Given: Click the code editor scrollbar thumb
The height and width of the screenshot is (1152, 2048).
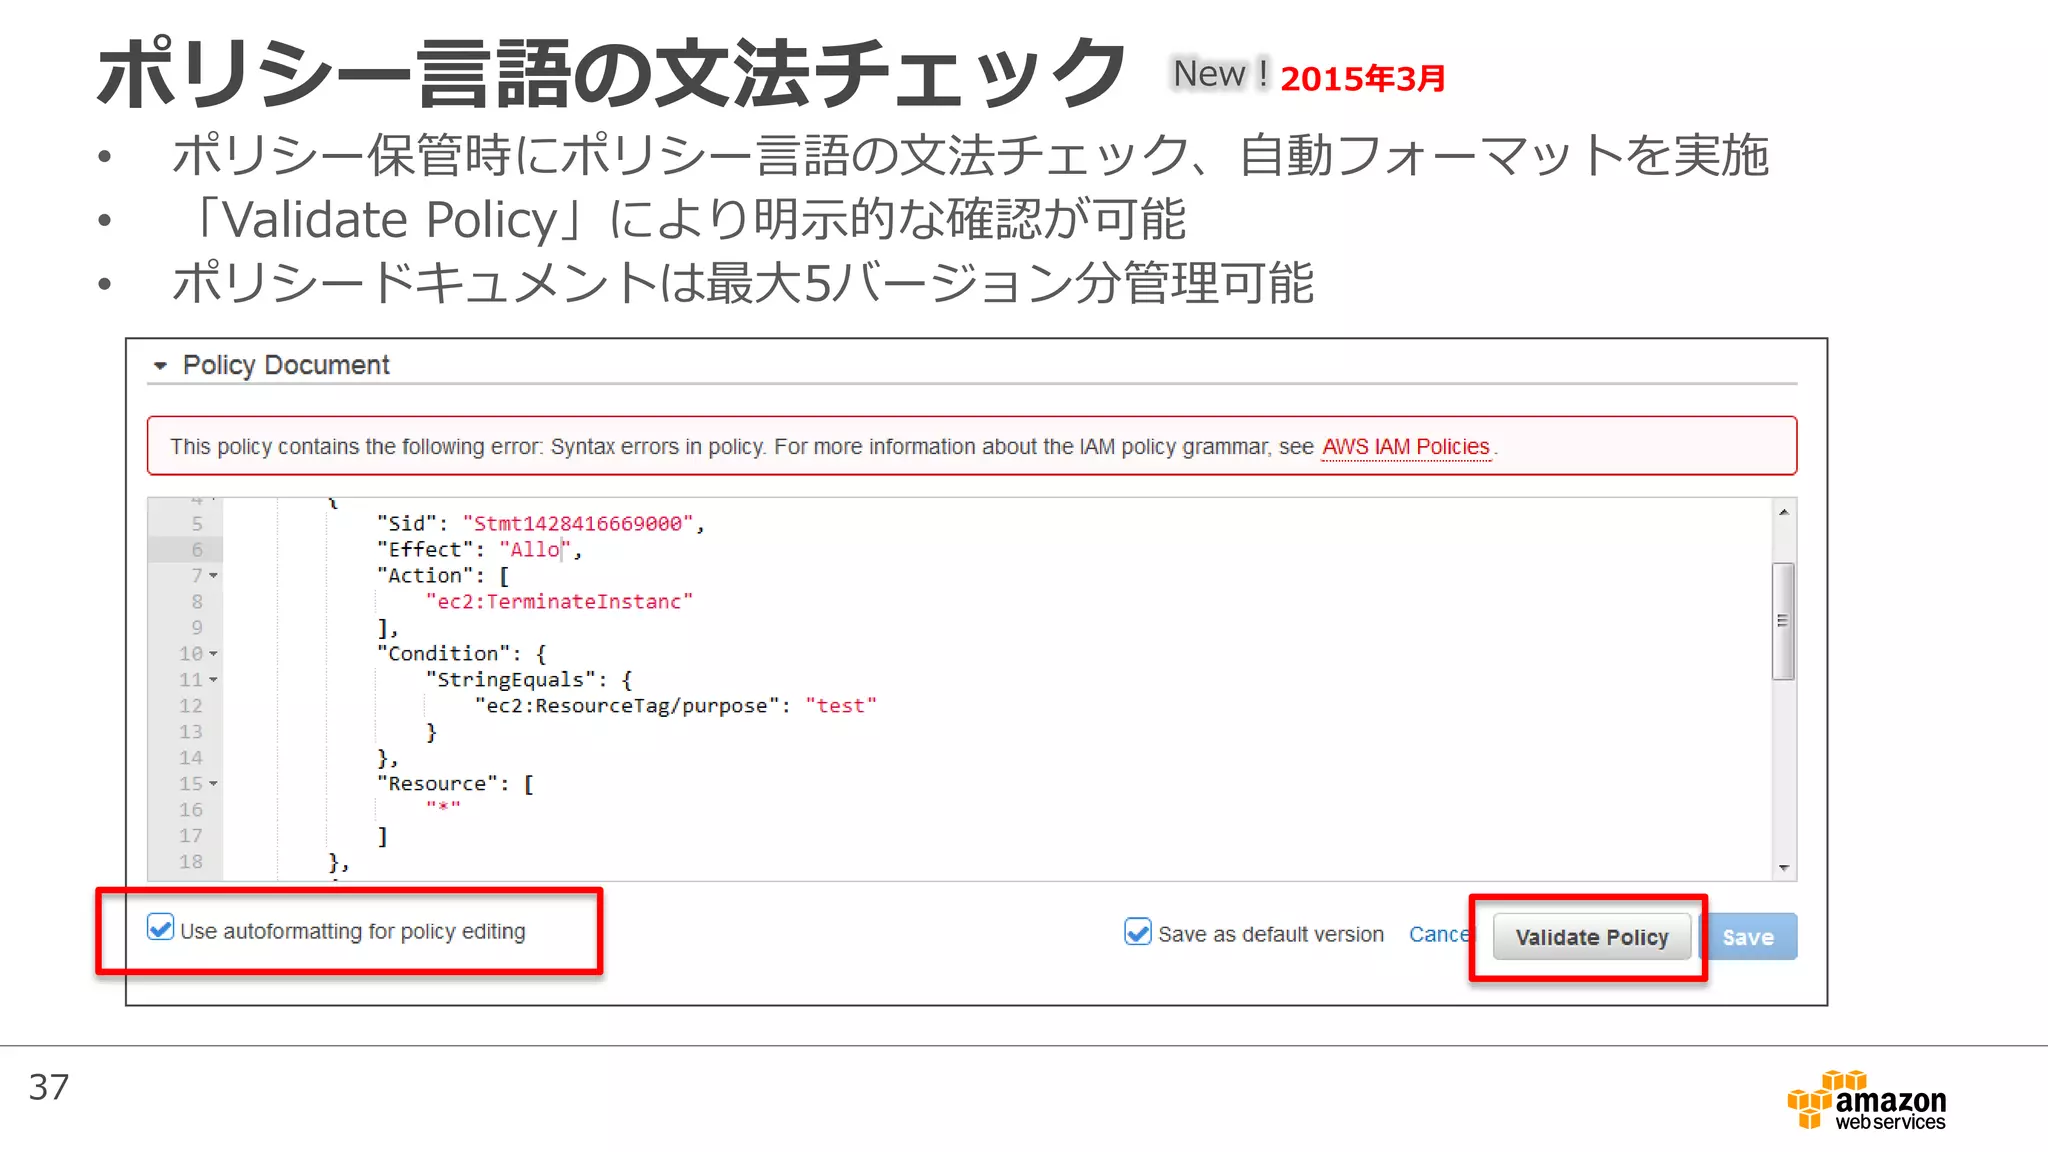Looking at the screenshot, I should point(1783,621).
